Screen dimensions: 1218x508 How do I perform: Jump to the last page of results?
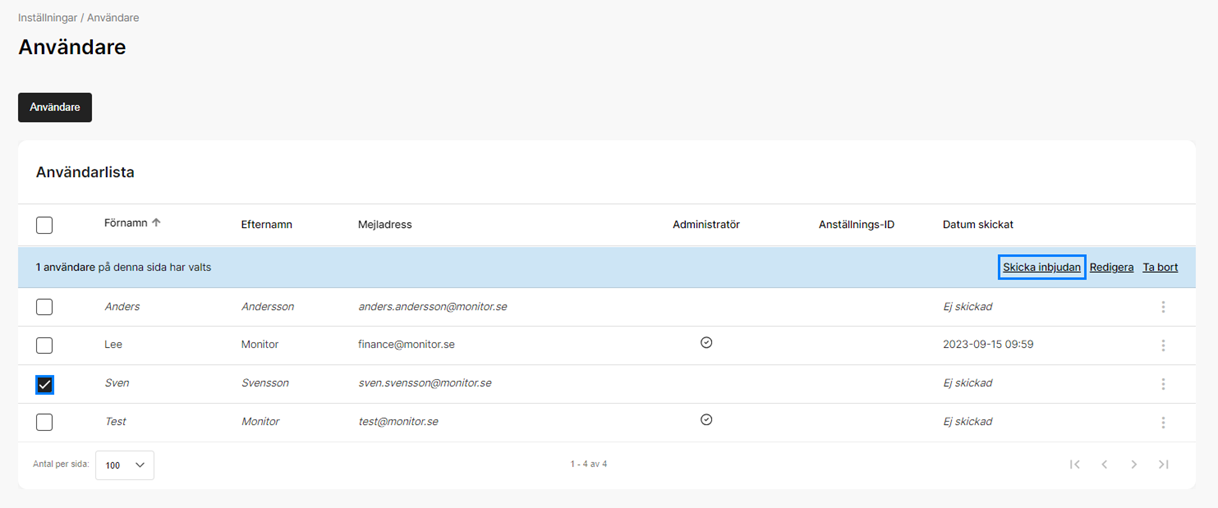coord(1164,464)
